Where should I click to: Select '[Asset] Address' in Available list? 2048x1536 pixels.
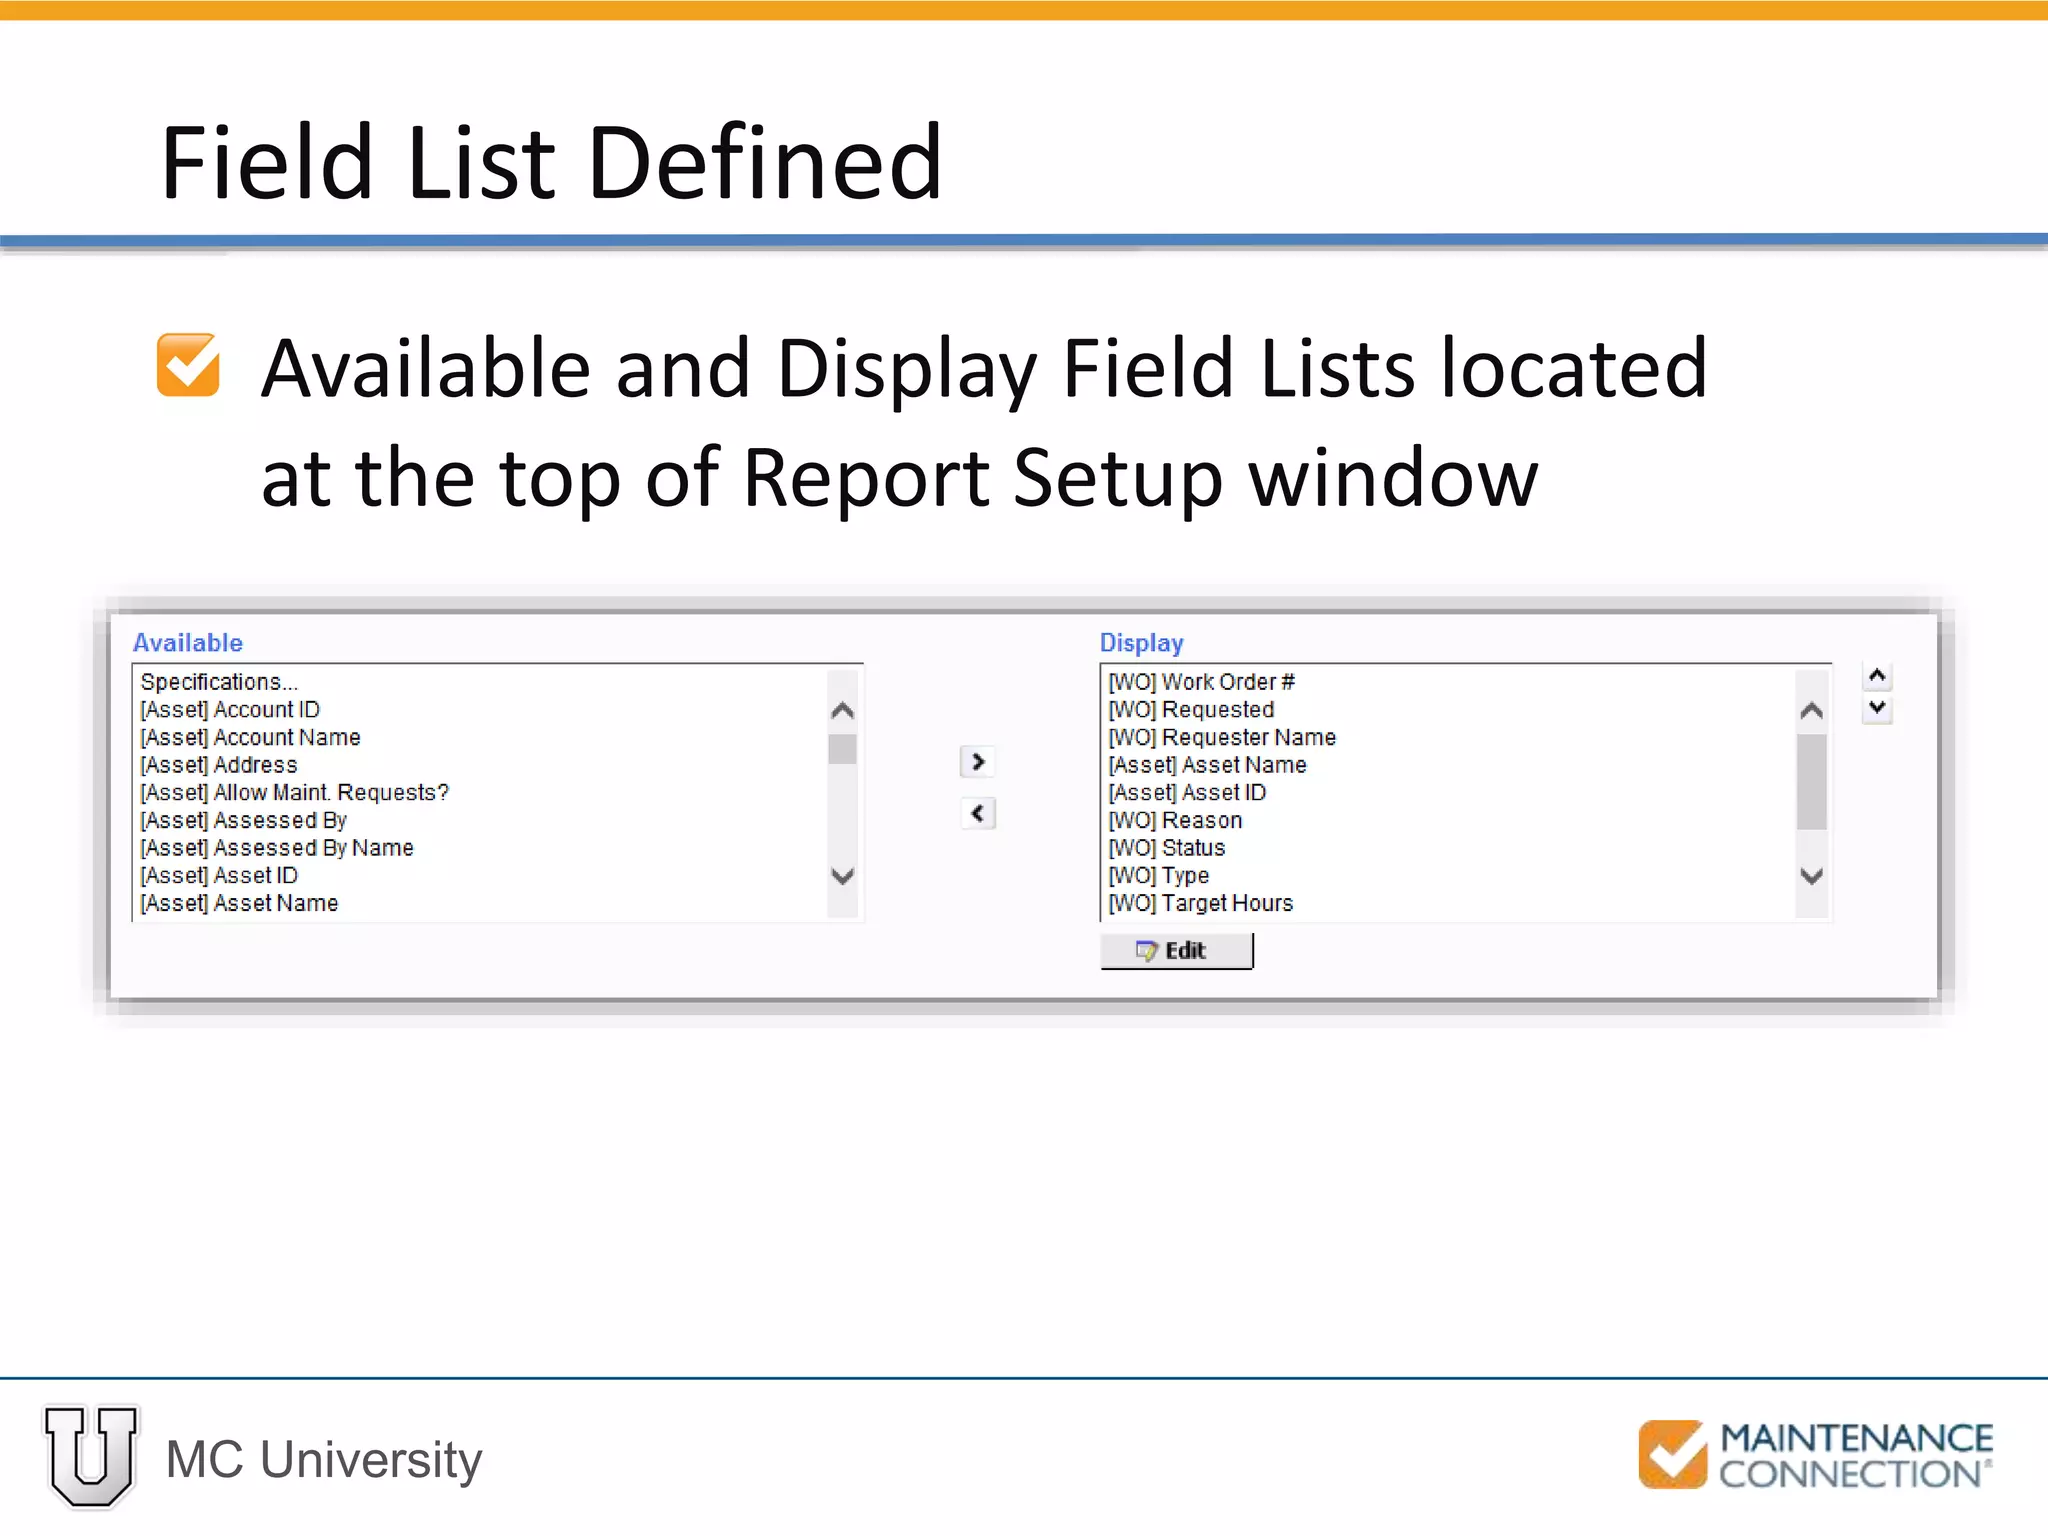(x=219, y=765)
